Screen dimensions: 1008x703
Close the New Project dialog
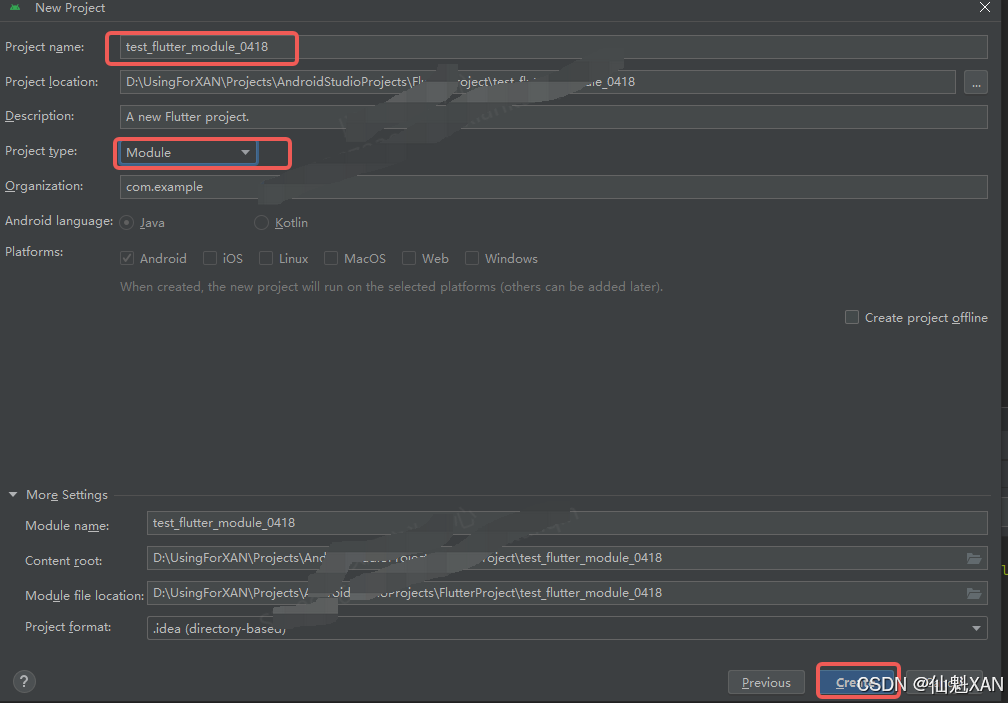[x=985, y=8]
